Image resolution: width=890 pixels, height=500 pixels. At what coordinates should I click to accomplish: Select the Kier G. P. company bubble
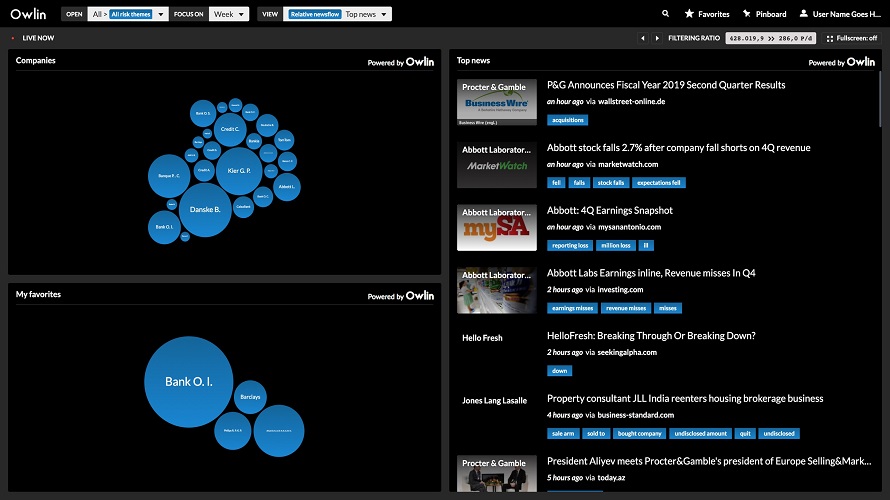(x=239, y=170)
